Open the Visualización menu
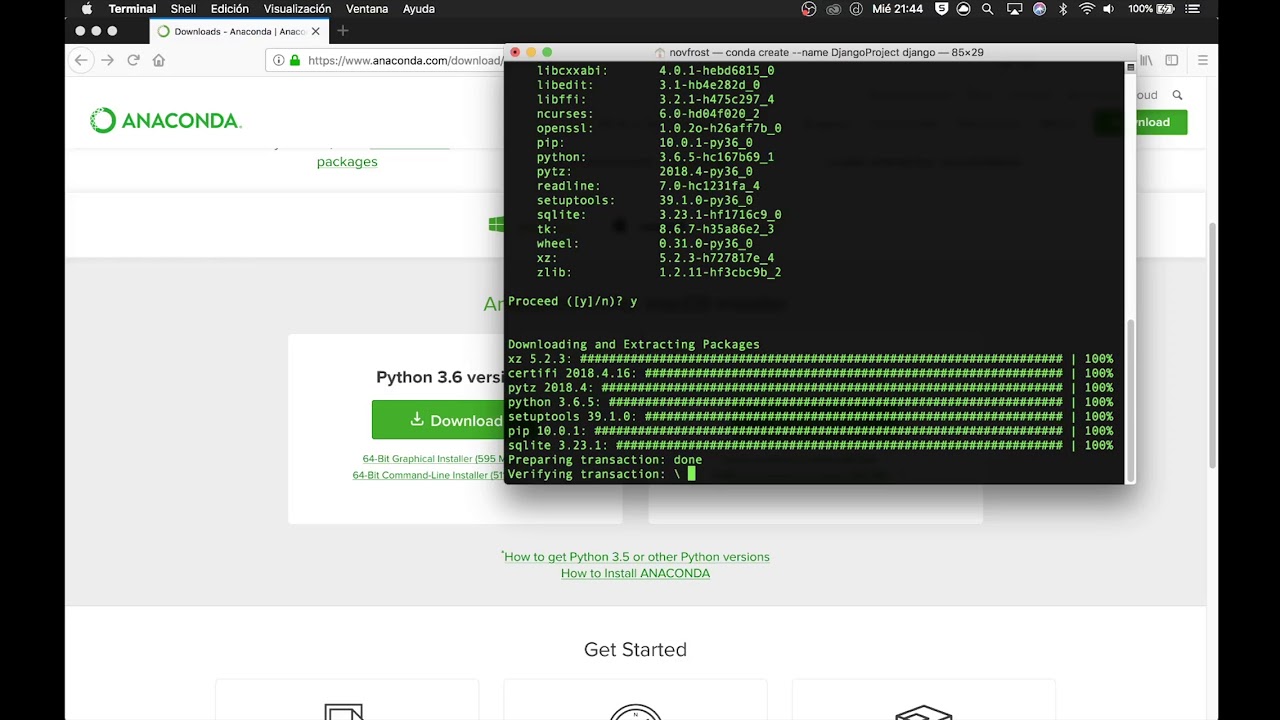The image size is (1280, 720). pyautogui.click(x=297, y=9)
